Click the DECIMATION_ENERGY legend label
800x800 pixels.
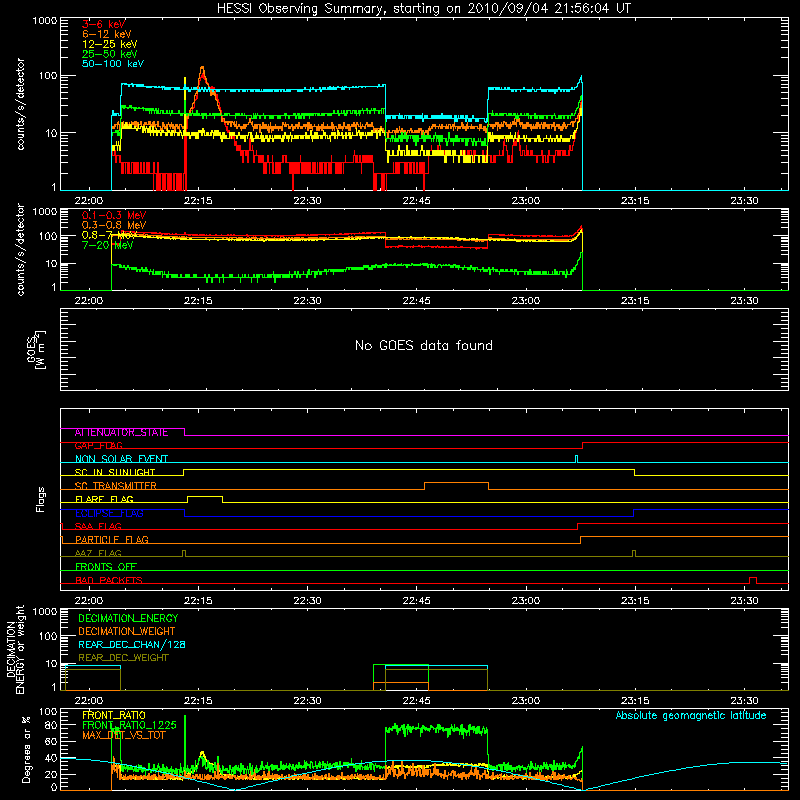pos(128,618)
